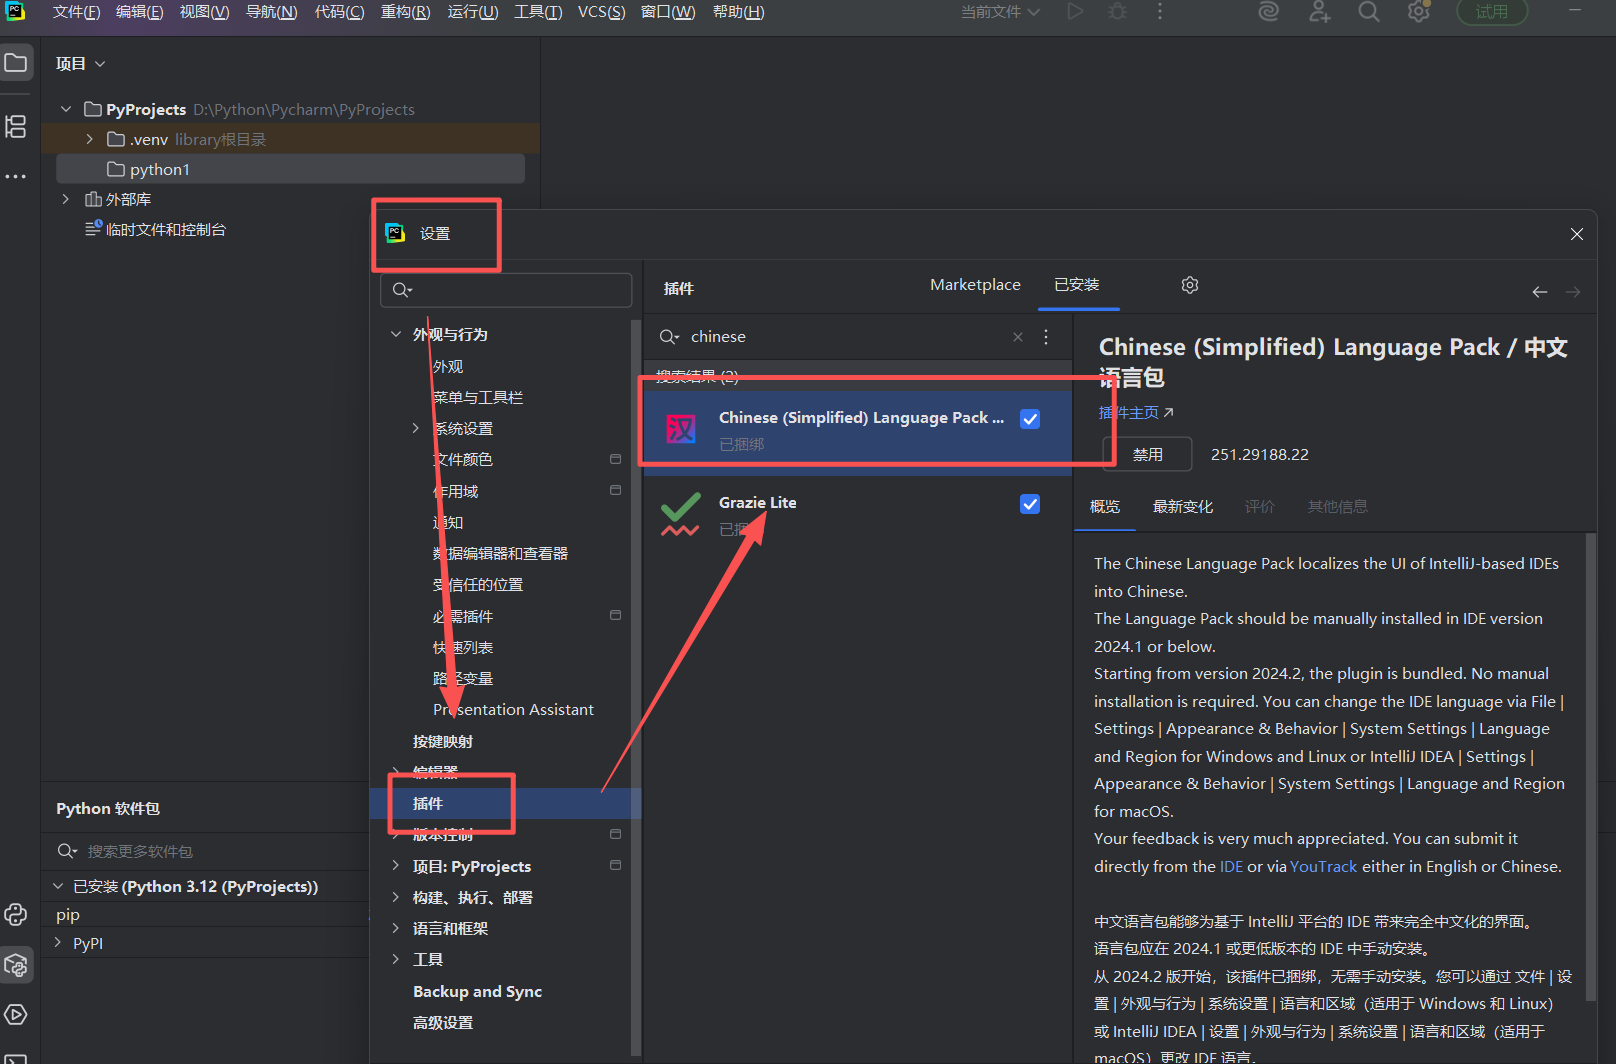Click the settings search field
1616x1064 pixels.
tap(506, 290)
